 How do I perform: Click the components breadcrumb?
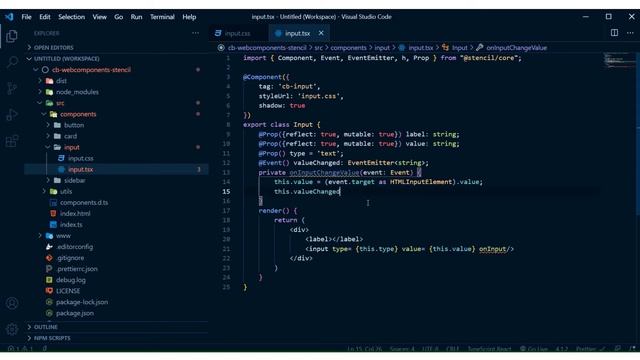coord(348,48)
